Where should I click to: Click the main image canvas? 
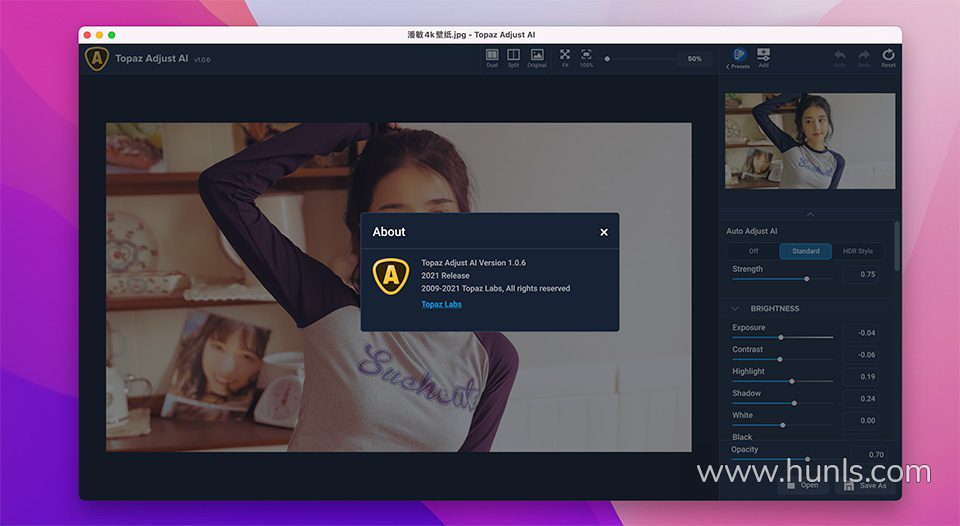[399, 287]
